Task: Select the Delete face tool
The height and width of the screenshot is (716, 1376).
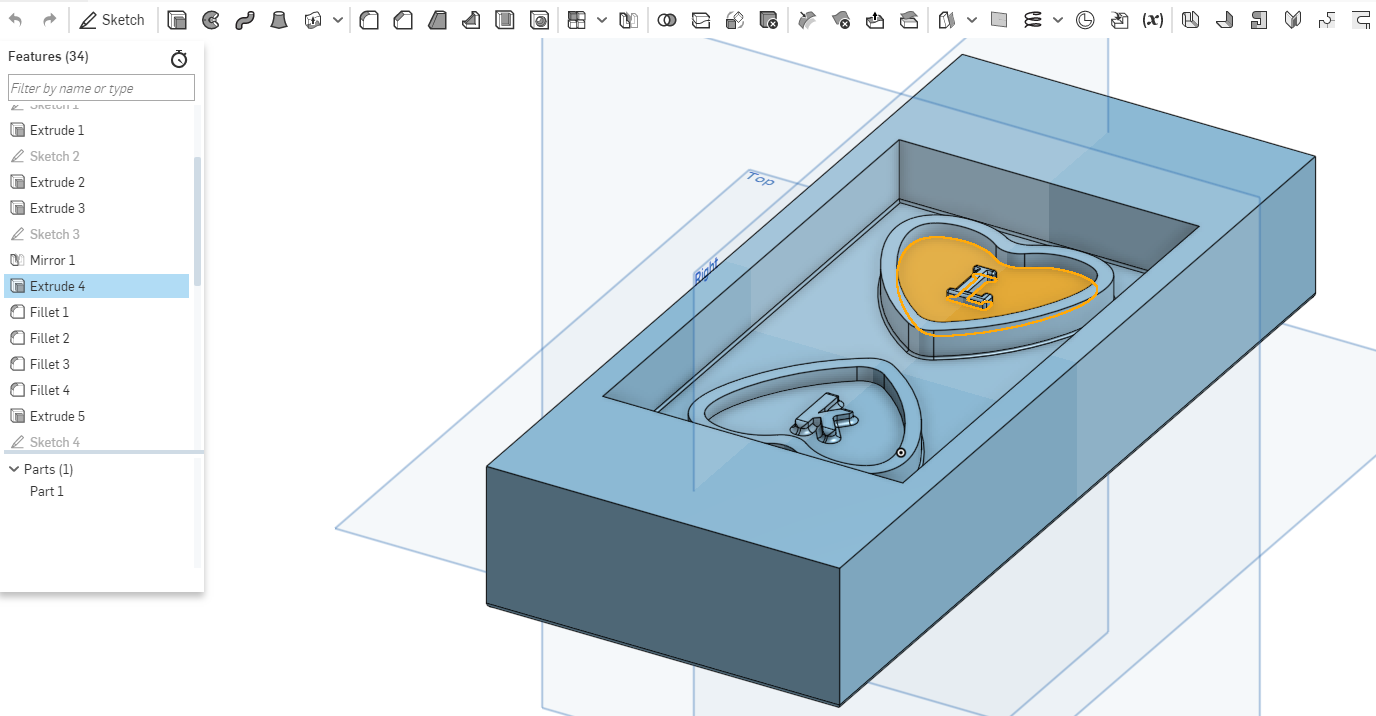Action: coord(841,19)
